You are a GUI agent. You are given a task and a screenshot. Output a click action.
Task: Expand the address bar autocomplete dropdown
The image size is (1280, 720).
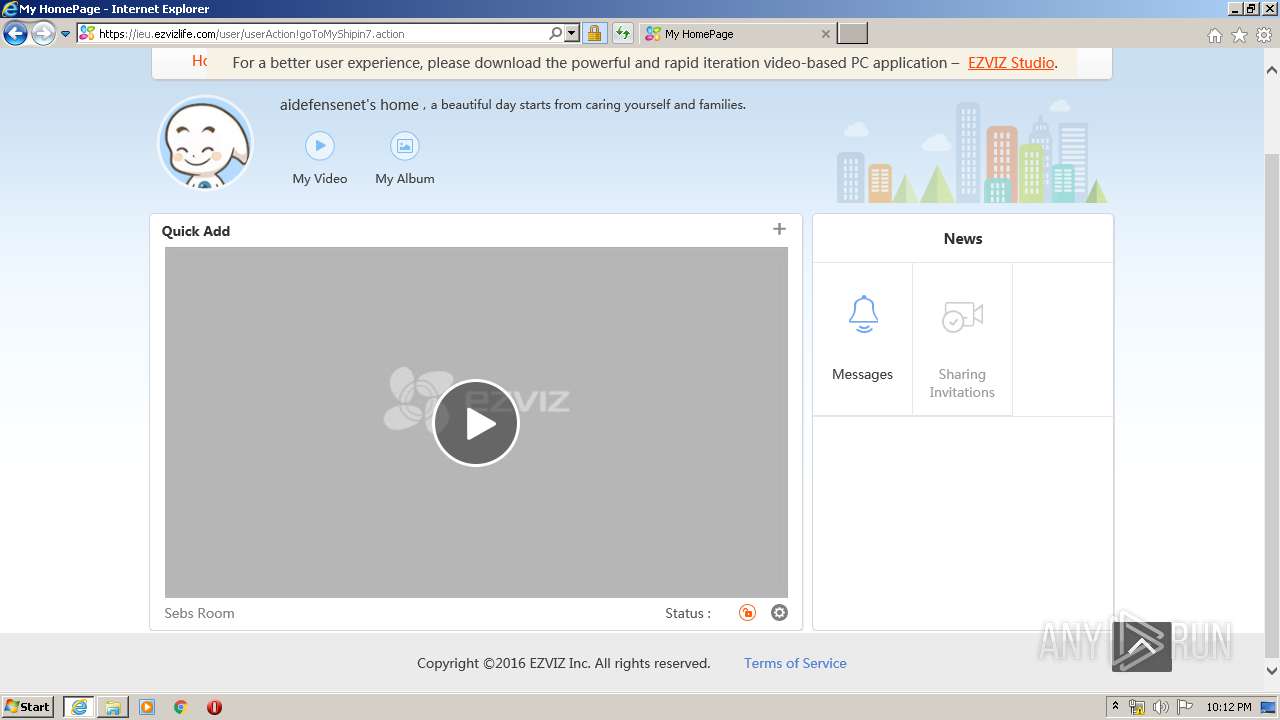pos(572,34)
